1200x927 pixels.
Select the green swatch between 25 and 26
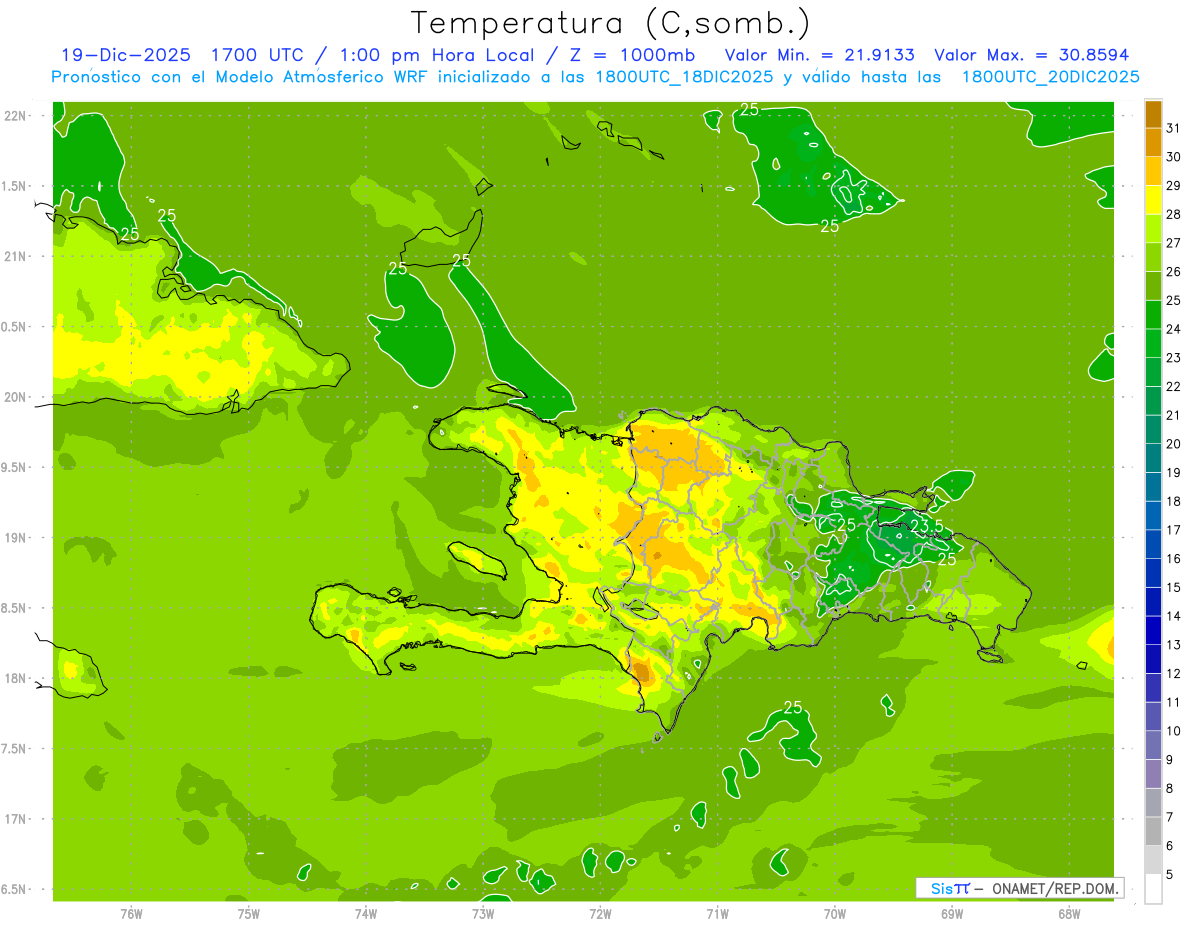click(1153, 286)
